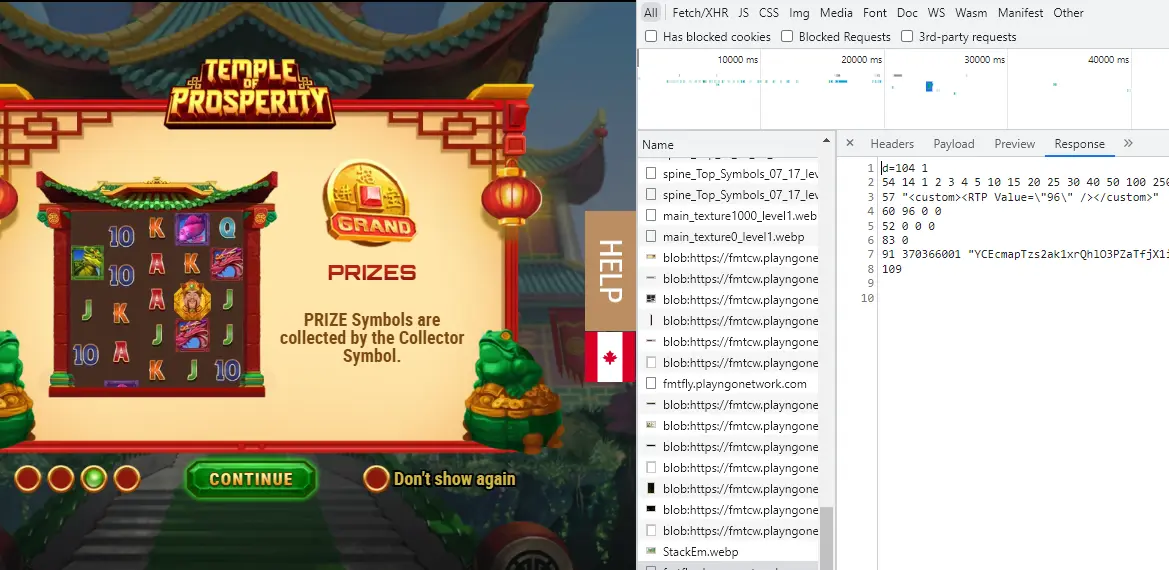Select the Don't show again option
Screen dimensions: 1169x570
[439, 478]
